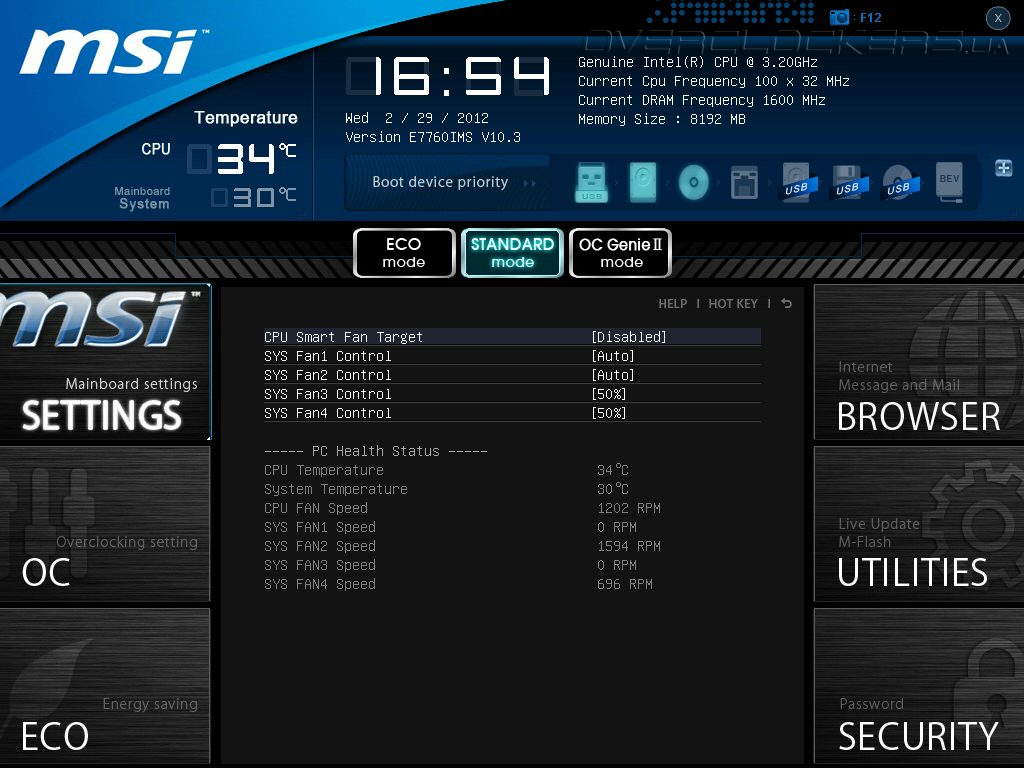This screenshot has width=1024, height=768.
Task: Click date Wed 2 / 29 / 2012
Action: 417,118
